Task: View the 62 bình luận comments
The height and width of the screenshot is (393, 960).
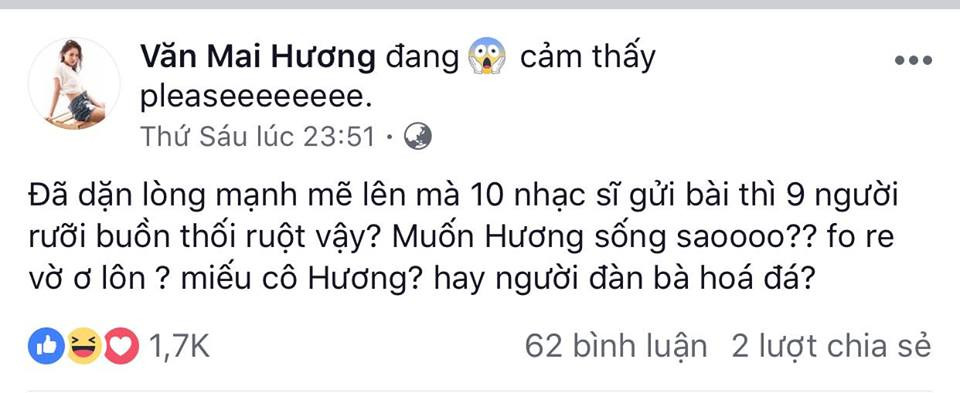Action: tap(615, 346)
